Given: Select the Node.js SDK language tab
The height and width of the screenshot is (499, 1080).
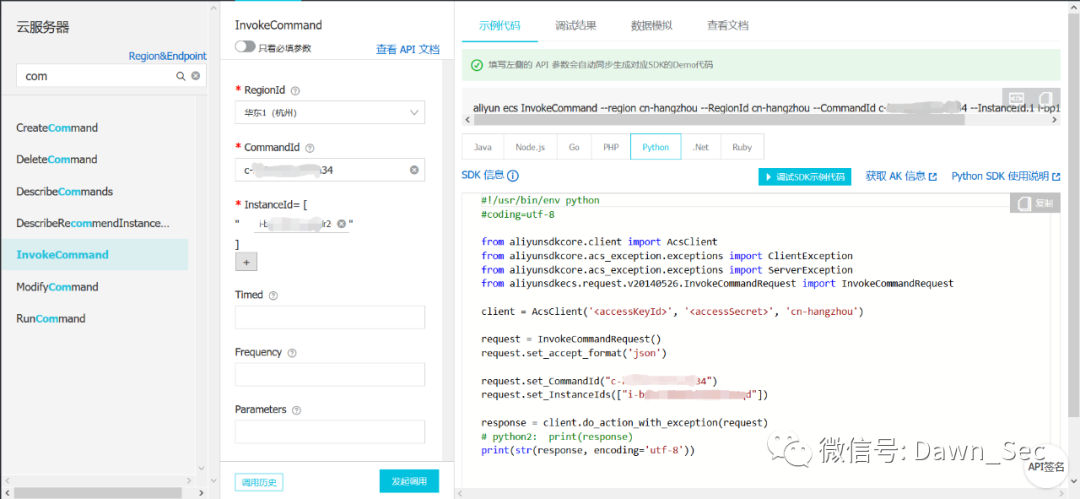Looking at the screenshot, I should (530, 147).
